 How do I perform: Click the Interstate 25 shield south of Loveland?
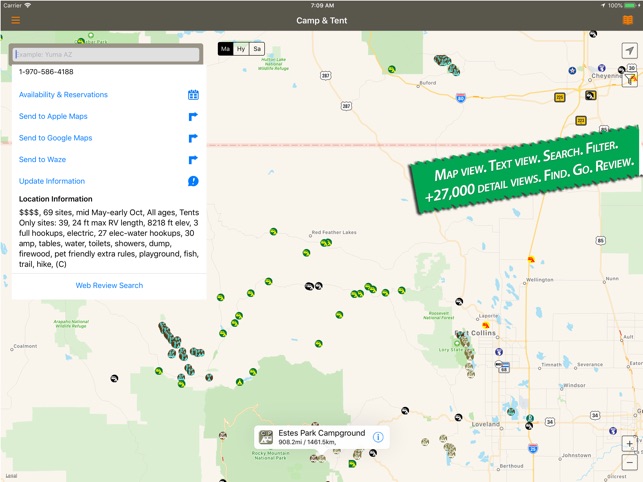click(x=533, y=448)
